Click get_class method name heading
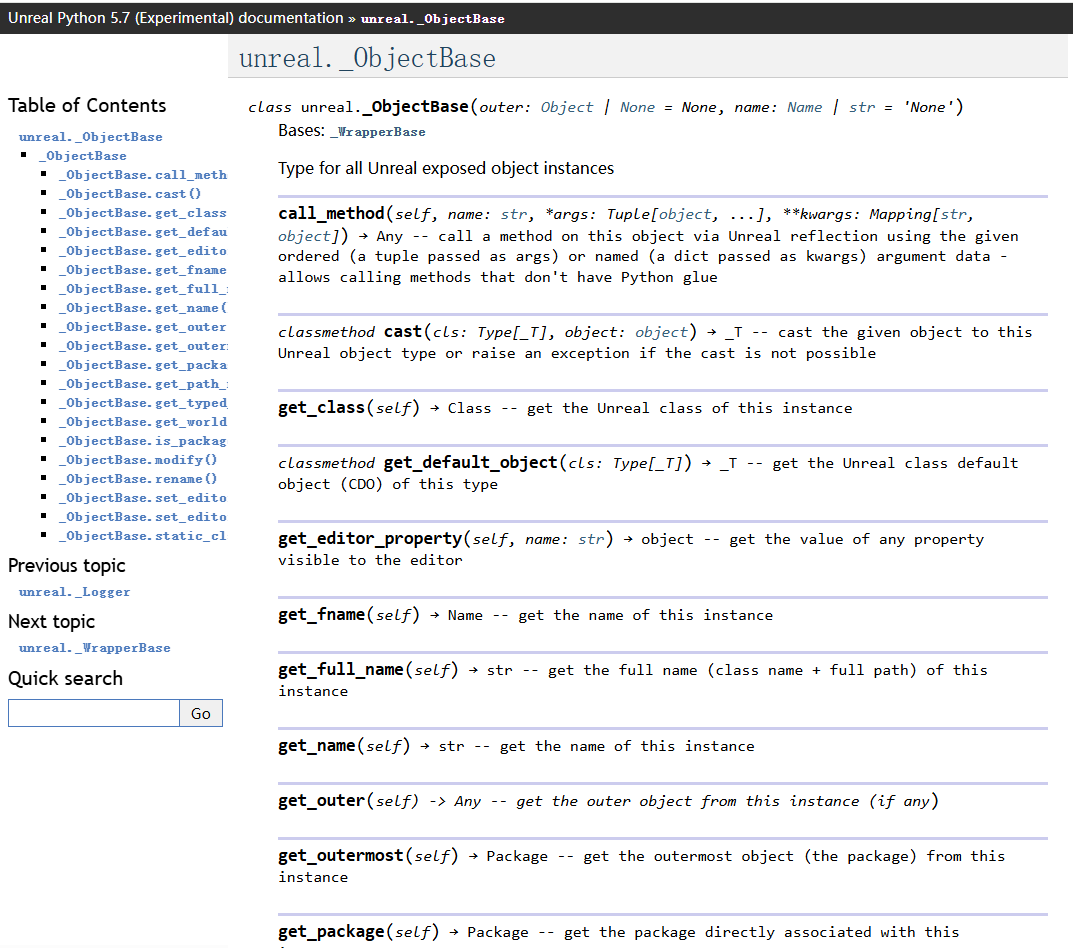 321,408
